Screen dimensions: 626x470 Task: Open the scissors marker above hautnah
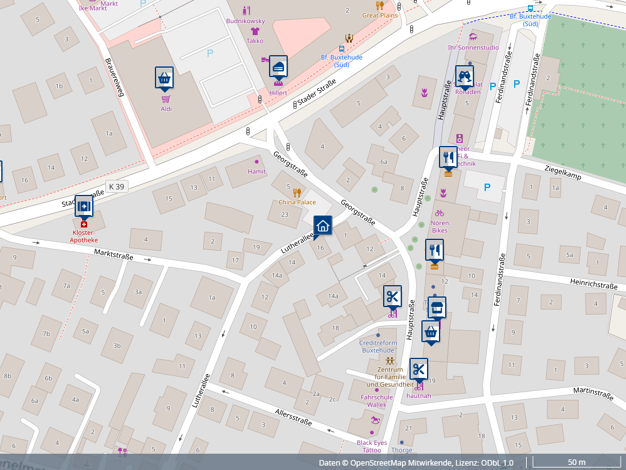[418, 370]
